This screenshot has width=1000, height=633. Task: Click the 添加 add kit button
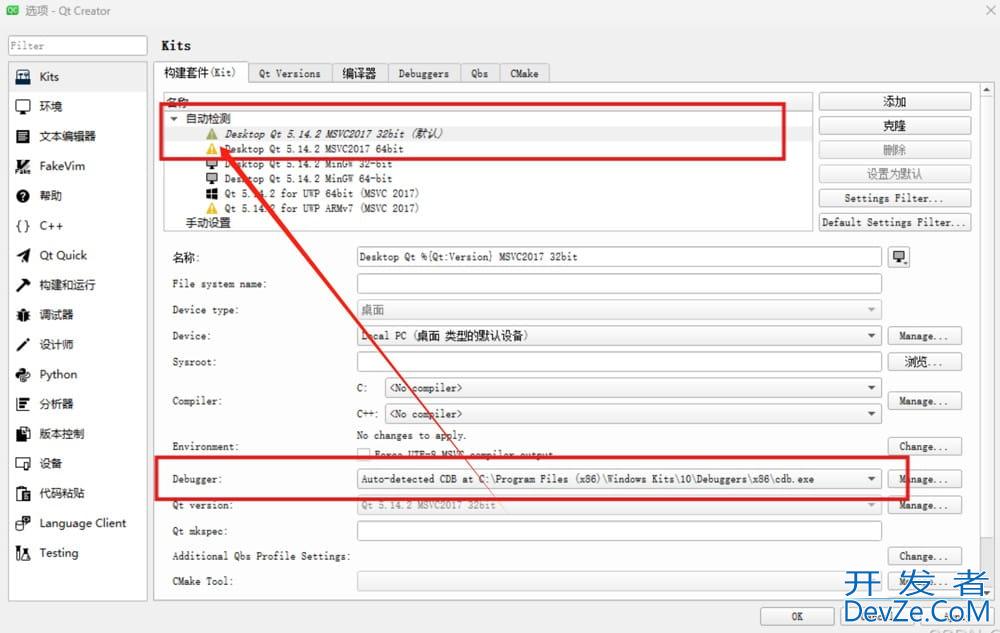click(895, 101)
